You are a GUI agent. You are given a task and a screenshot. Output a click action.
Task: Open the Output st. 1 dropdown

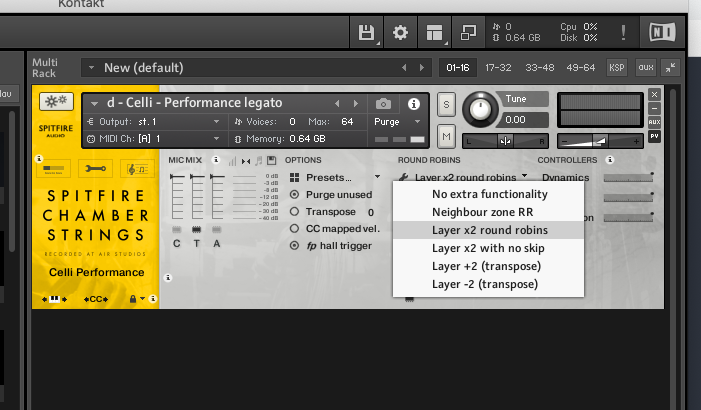[x=216, y=122]
